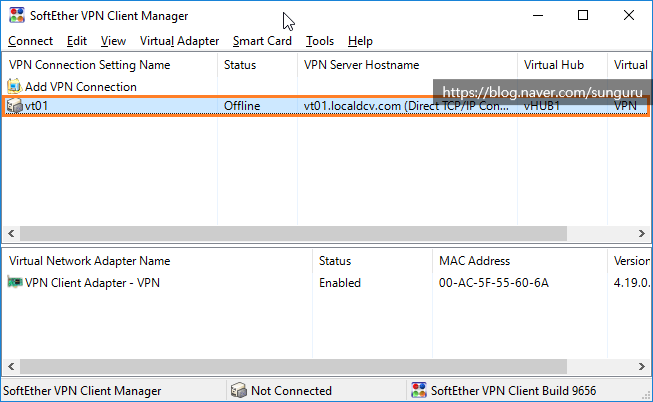Sort by Virtual Hub column header
The image size is (653, 402).
[x=562, y=65]
